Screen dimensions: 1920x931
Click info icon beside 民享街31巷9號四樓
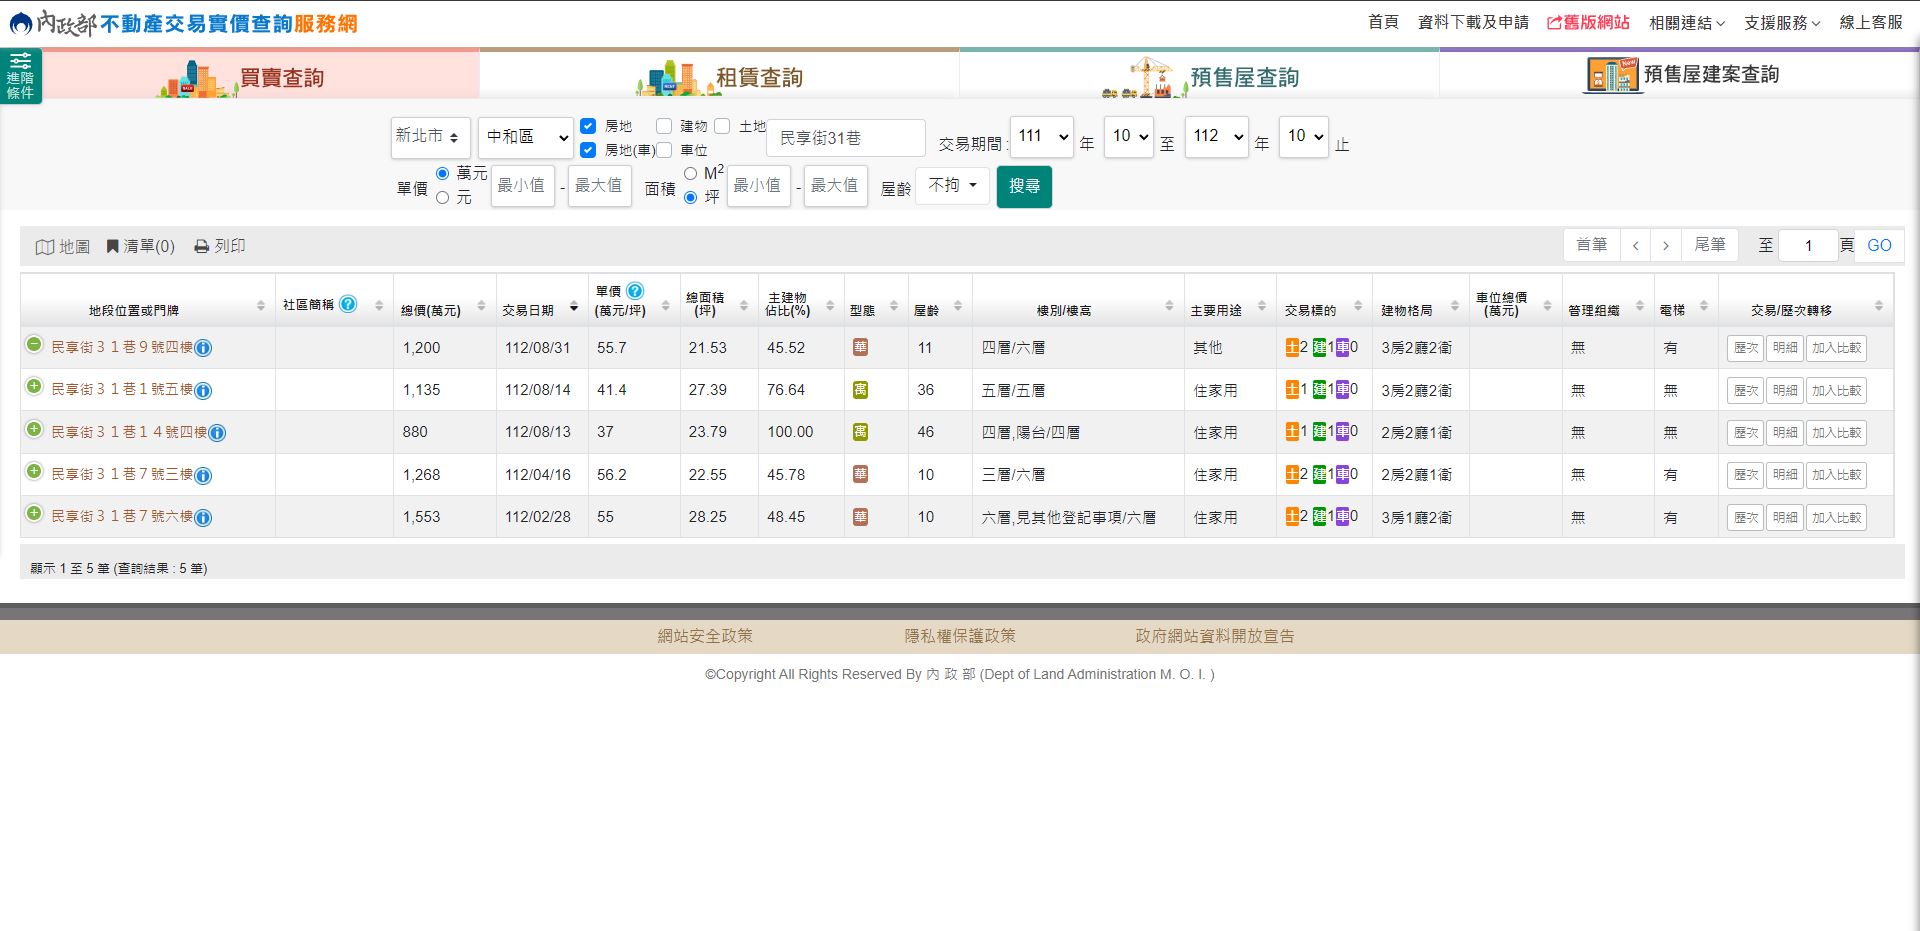coord(203,348)
